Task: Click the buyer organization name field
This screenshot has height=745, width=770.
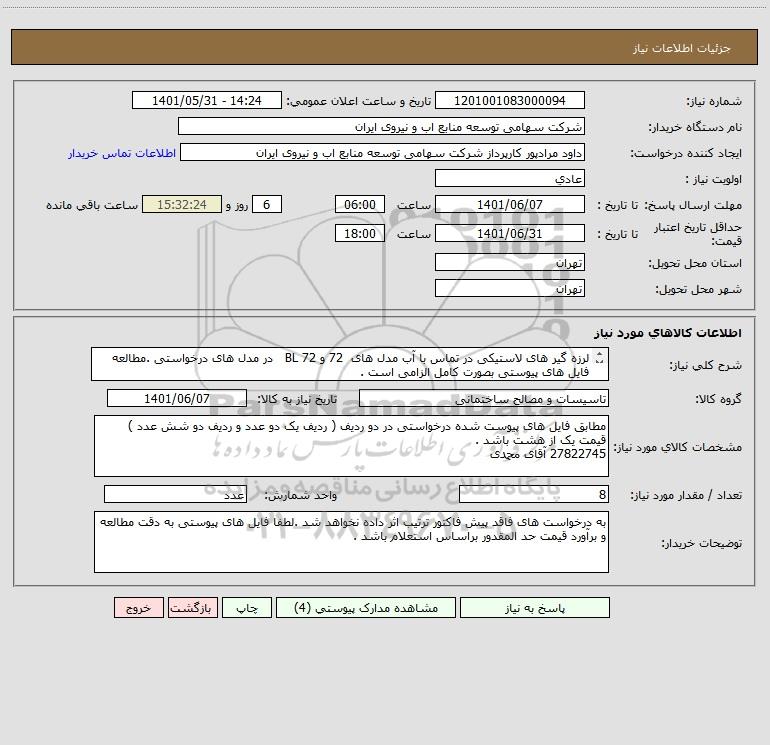Action: (x=381, y=126)
